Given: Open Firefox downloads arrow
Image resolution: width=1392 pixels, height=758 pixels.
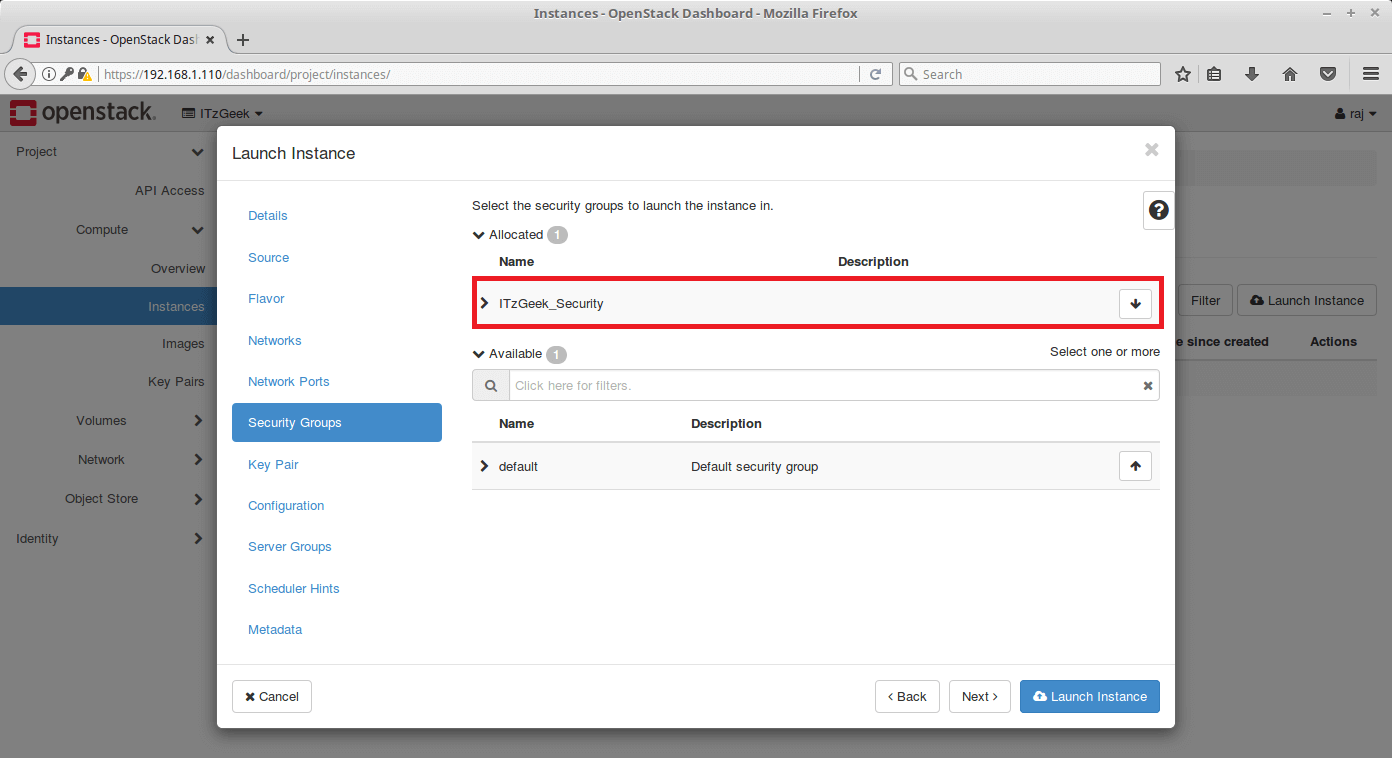Looking at the screenshot, I should [x=1251, y=74].
